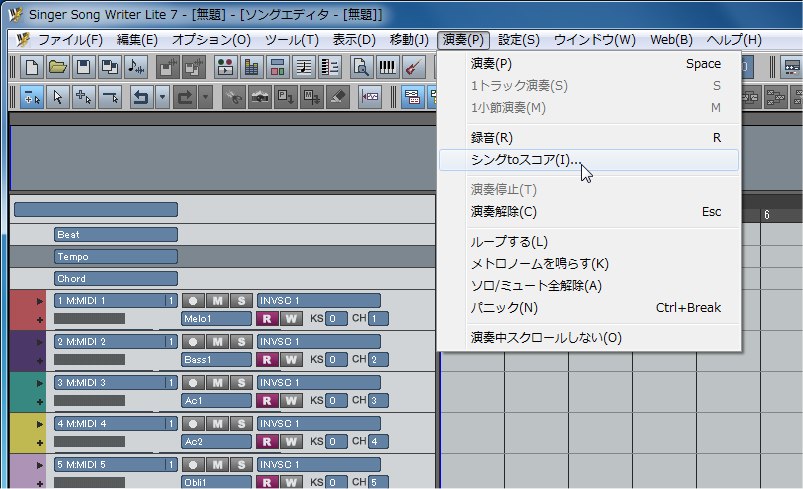Click the eraser tool icon
Viewport: 803px width, 489px height.
(337, 97)
